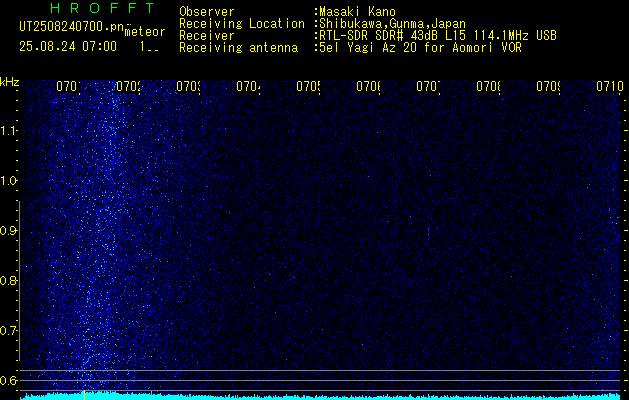Select the filename UT2508240700.pn text

point(71,27)
